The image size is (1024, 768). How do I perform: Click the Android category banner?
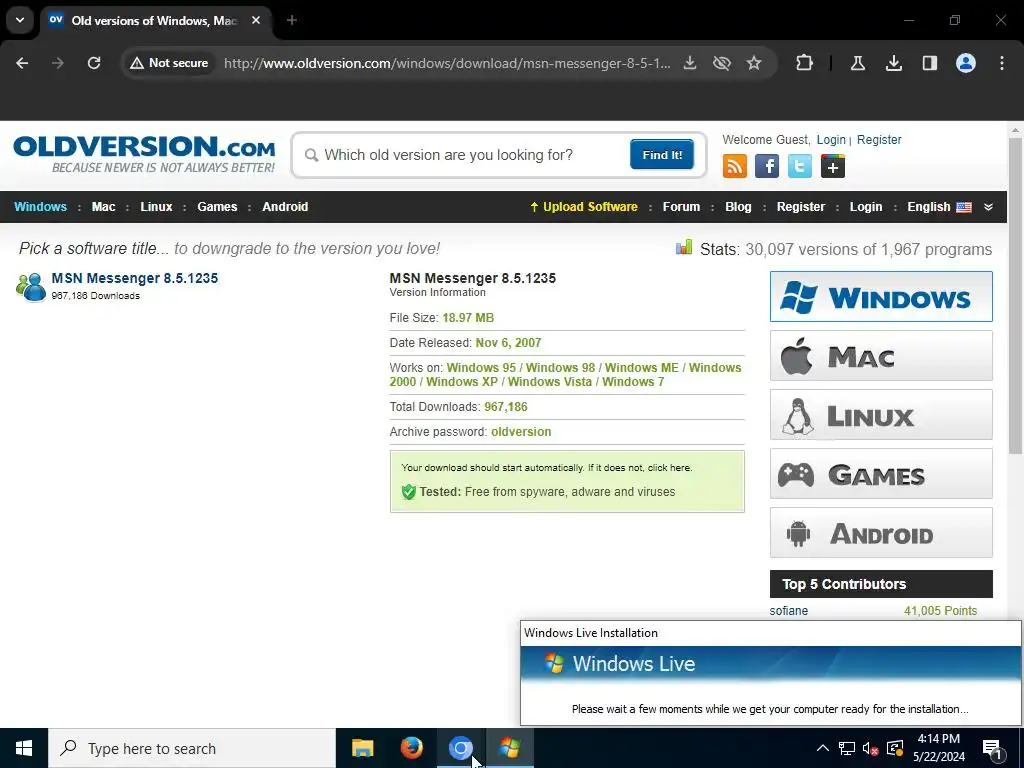tap(881, 533)
